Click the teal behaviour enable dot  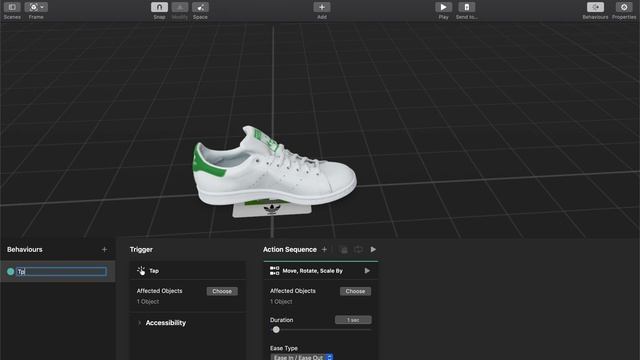11,271
